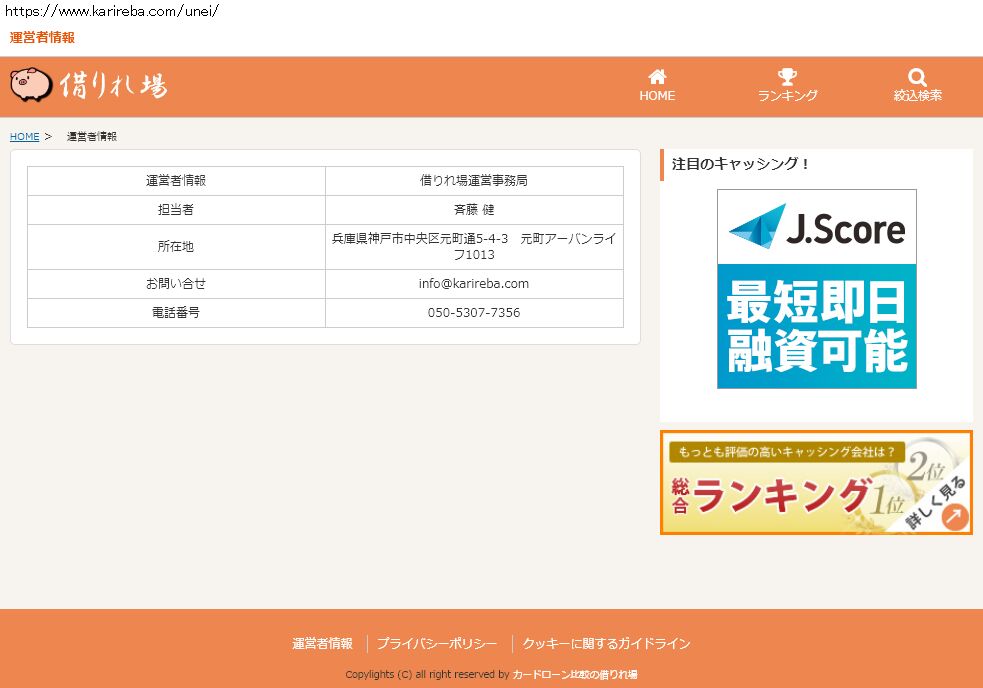Screen dimensions: 983x688
Task: Click the phone number 050-5307-7356
Action: click(x=474, y=313)
